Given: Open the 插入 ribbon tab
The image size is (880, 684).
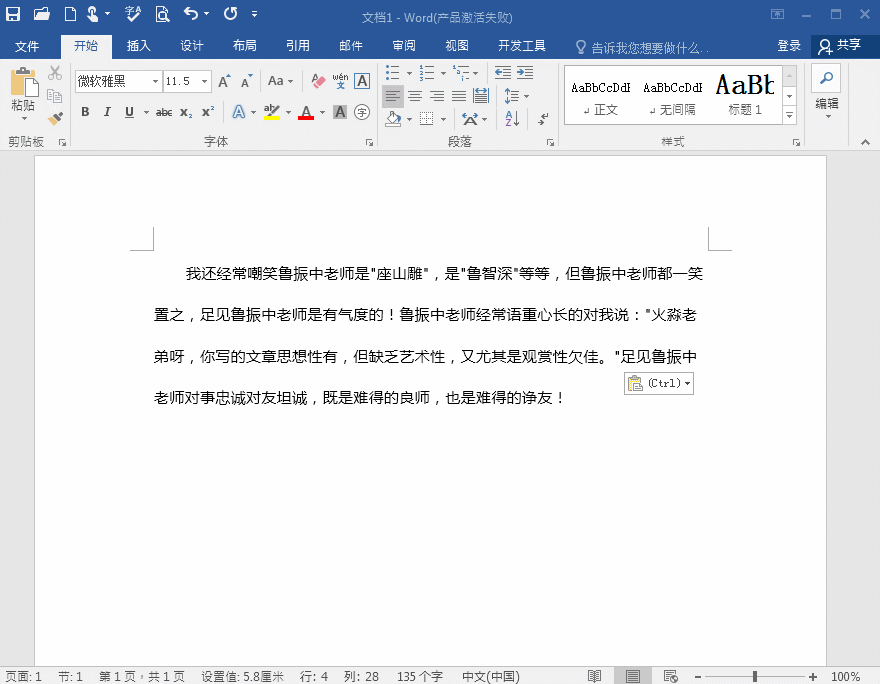Looking at the screenshot, I should pos(138,46).
